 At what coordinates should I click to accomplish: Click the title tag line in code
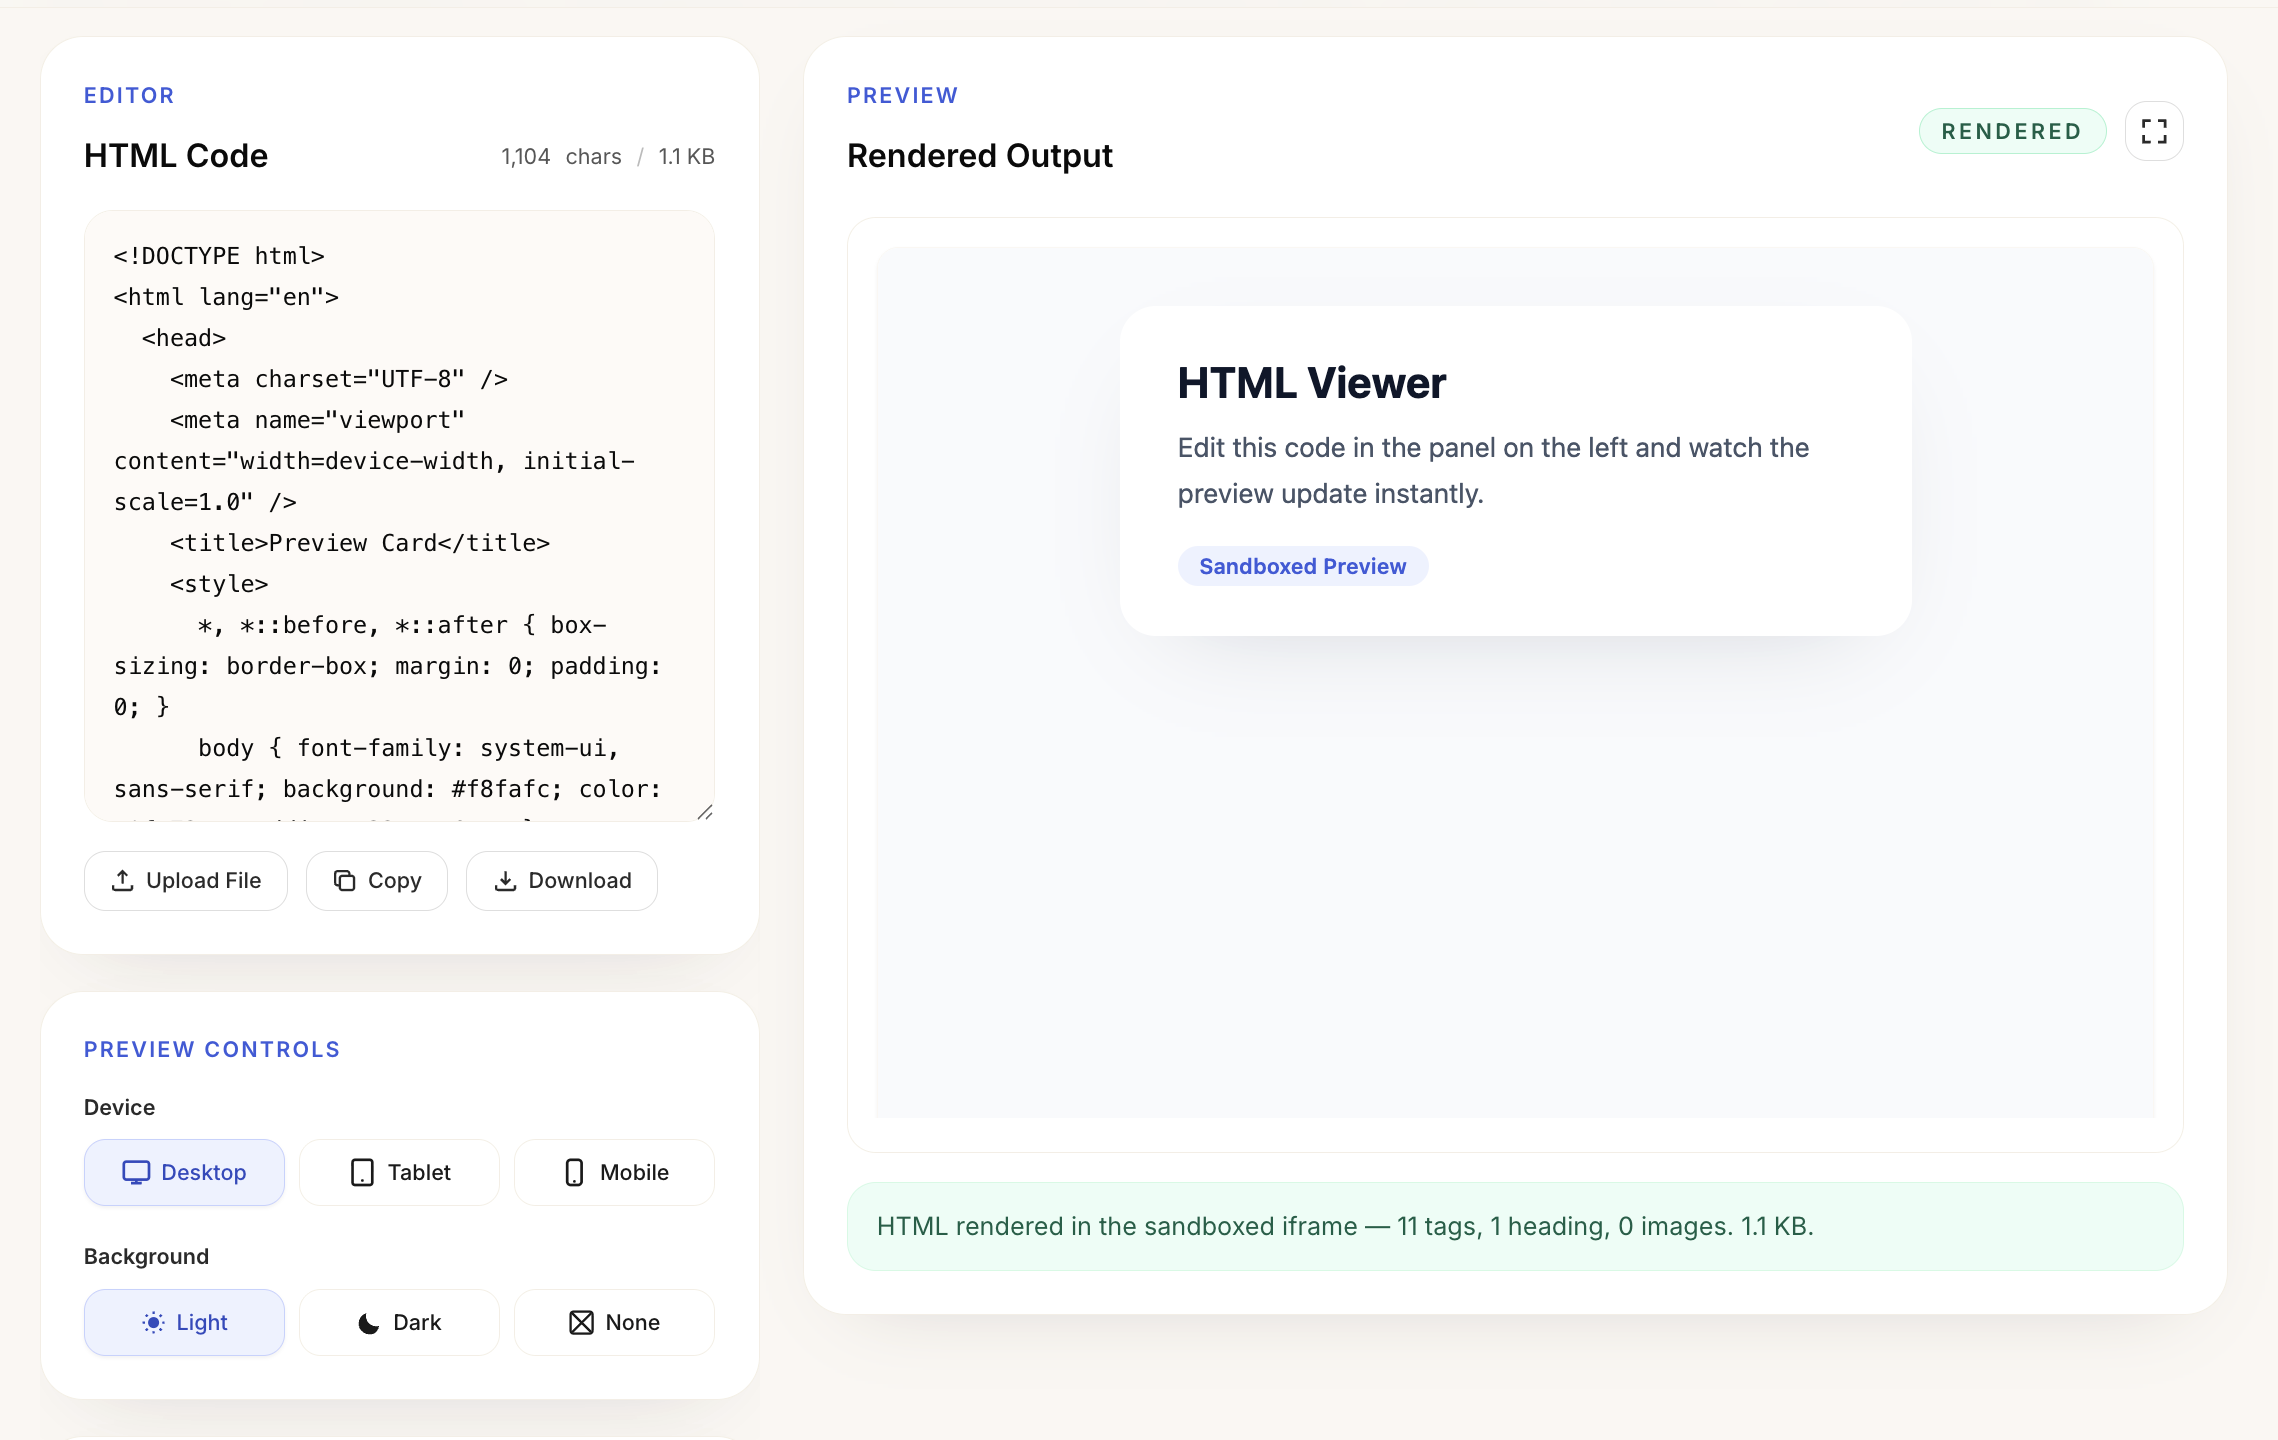[360, 543]
